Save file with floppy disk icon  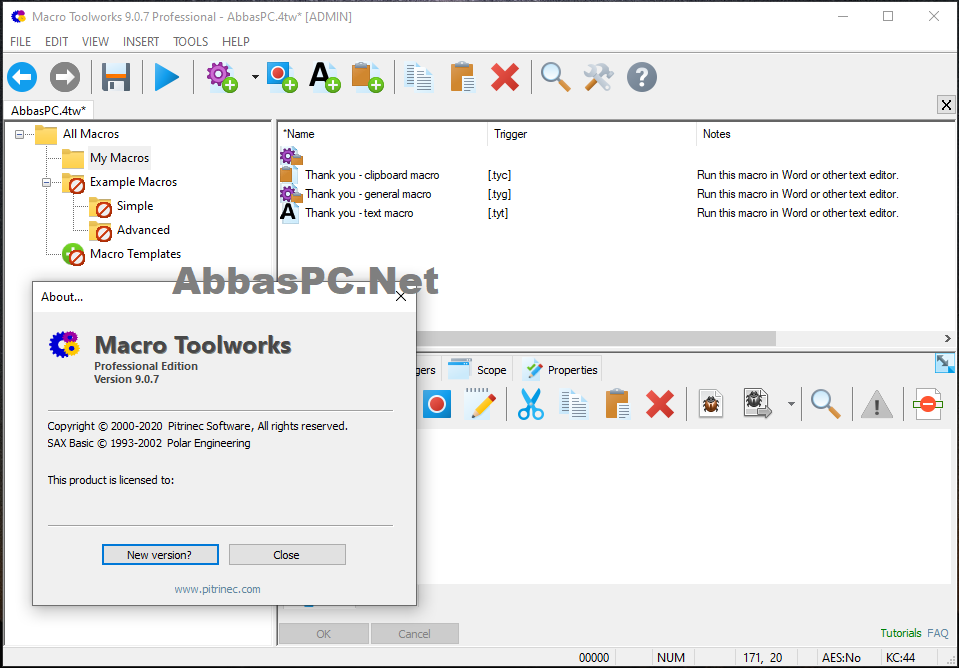116,77
